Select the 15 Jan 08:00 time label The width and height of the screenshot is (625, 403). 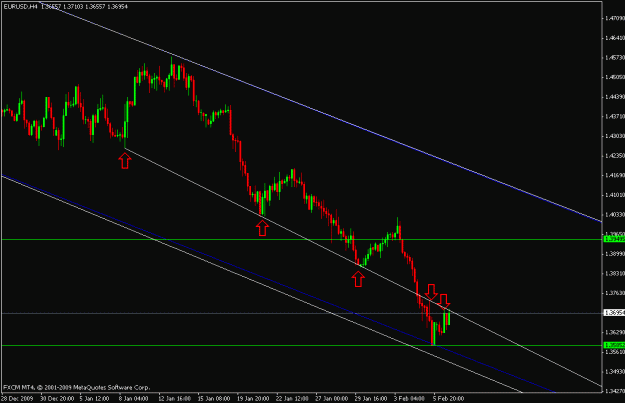tap(214, 398)
